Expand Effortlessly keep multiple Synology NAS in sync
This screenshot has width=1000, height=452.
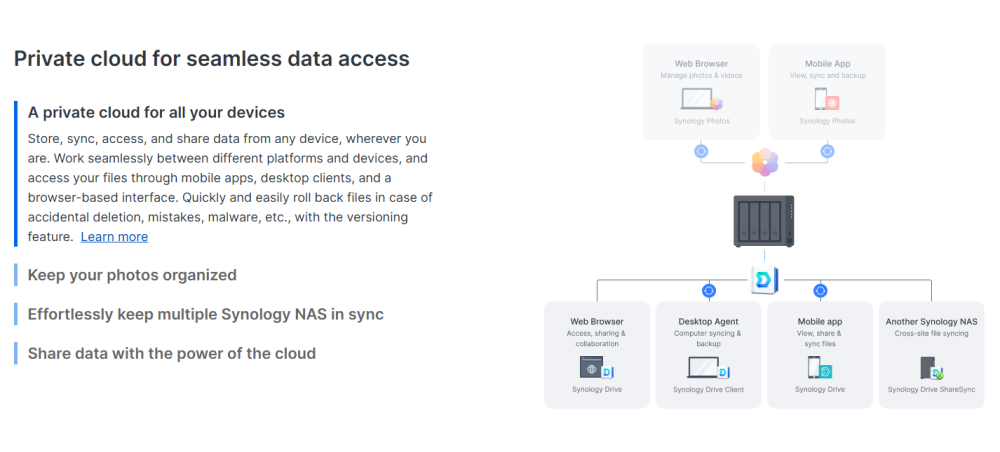tap(205, 314)
